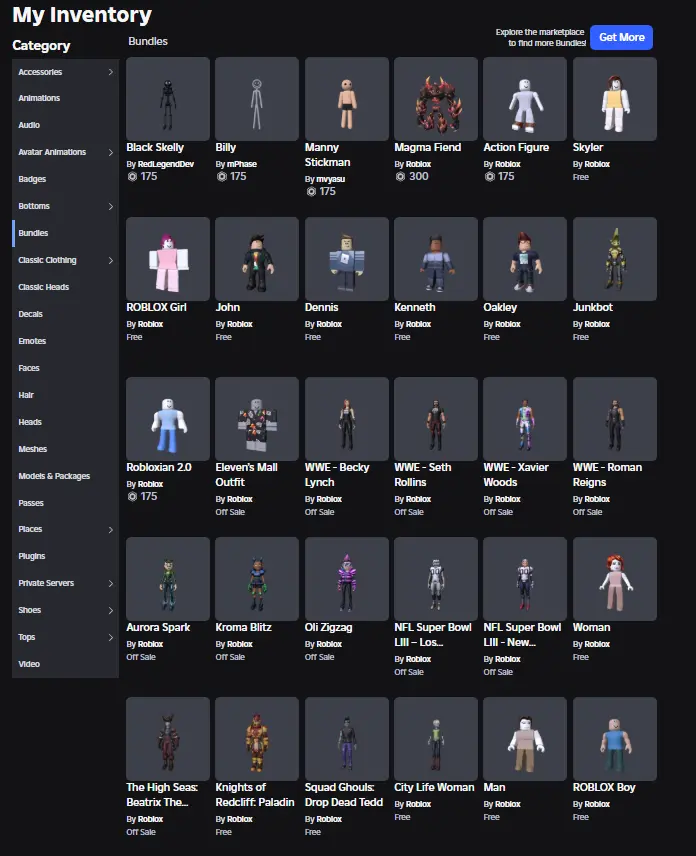The height and width of the screenshot is (856, 696).
Task: Open the Dennis avatar thumbnail
Action: pos(347,259)
